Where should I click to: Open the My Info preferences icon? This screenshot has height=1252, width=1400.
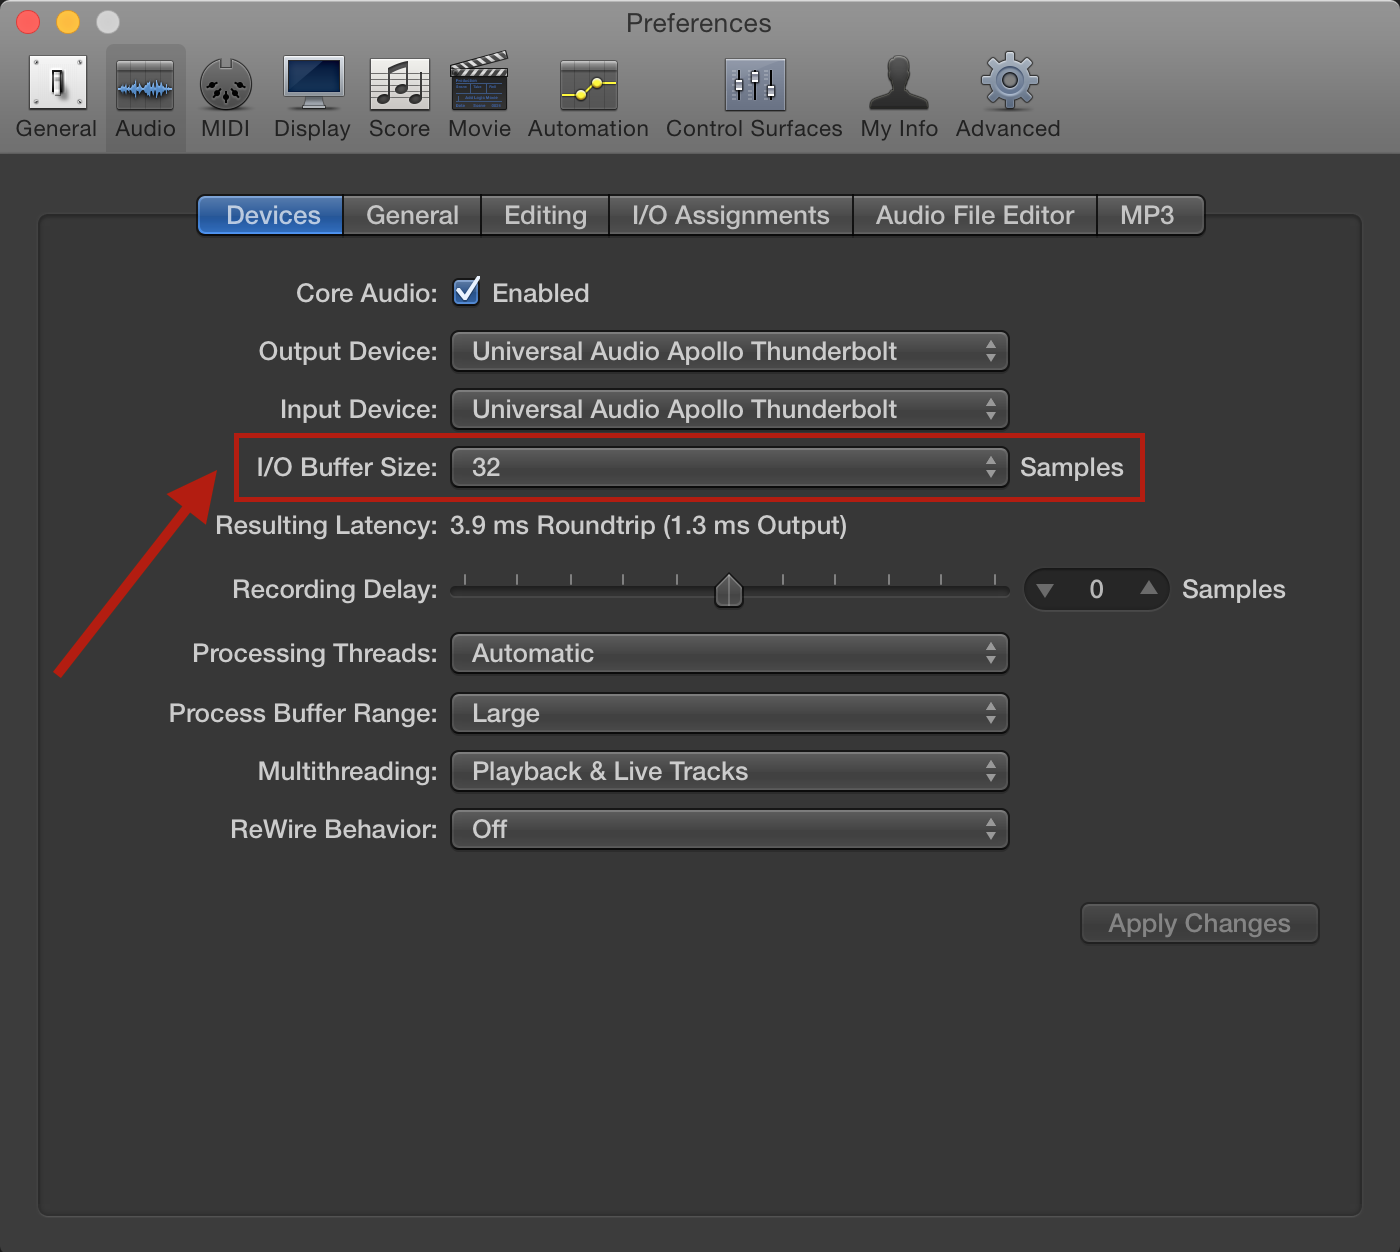pyautogui.click(x=899, y=84)
